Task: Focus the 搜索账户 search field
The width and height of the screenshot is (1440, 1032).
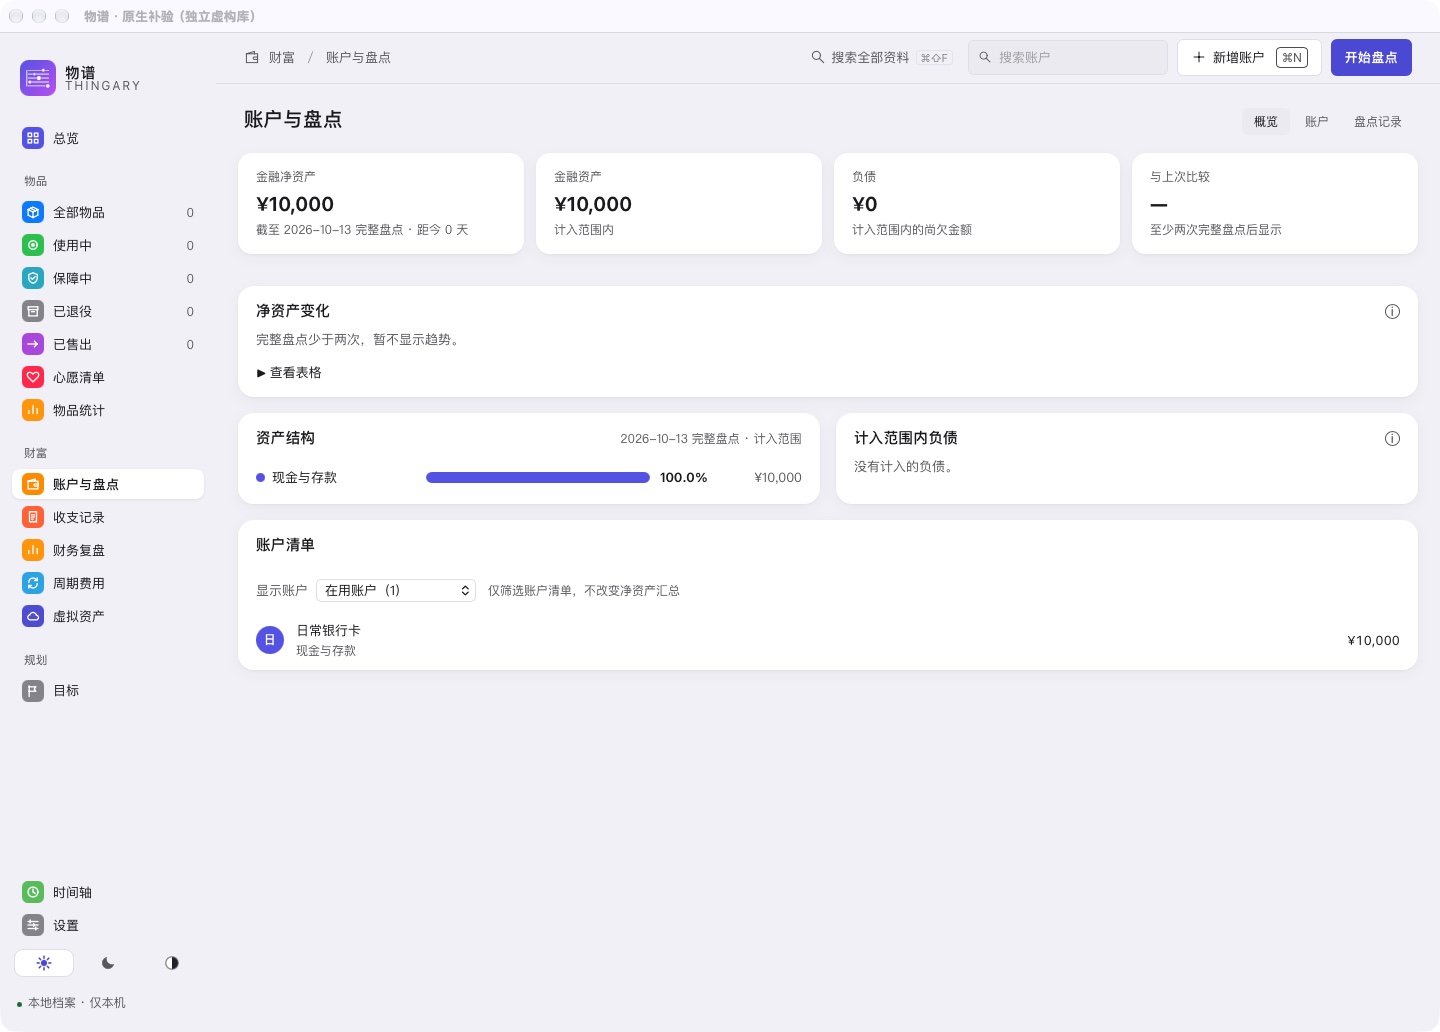Action: pos(1068,57)
